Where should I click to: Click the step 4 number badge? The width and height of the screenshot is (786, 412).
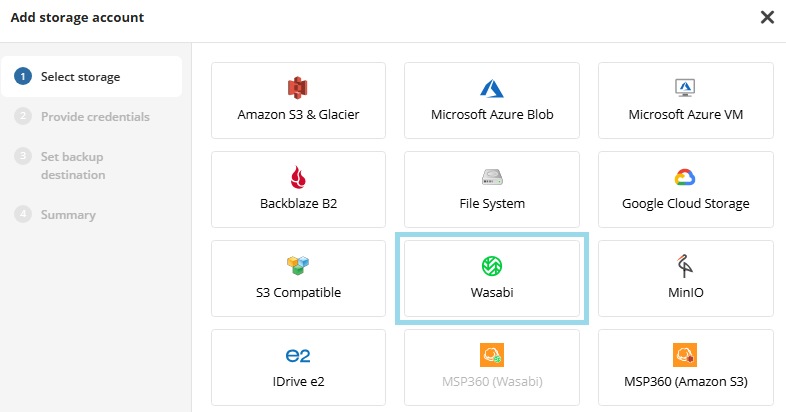23,214
